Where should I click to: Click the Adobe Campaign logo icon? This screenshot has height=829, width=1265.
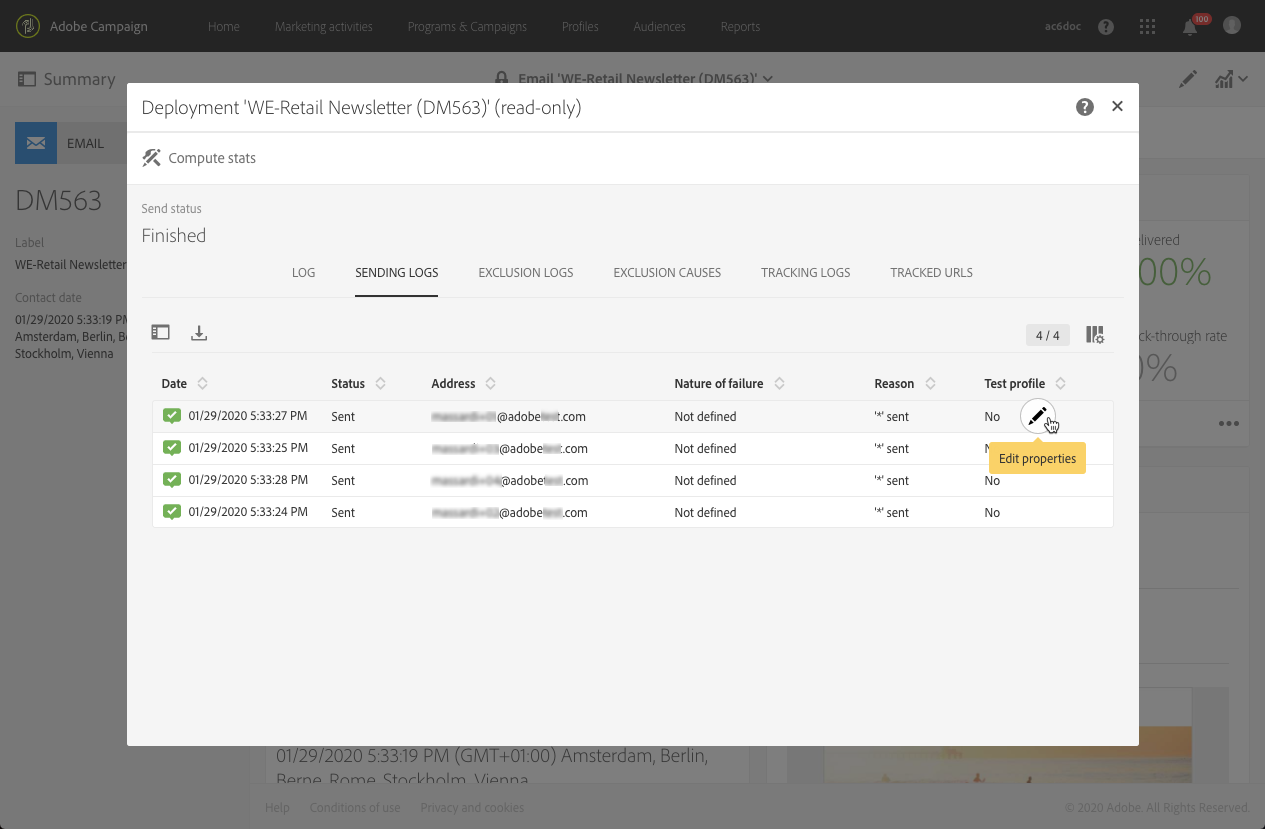[29, 26]
